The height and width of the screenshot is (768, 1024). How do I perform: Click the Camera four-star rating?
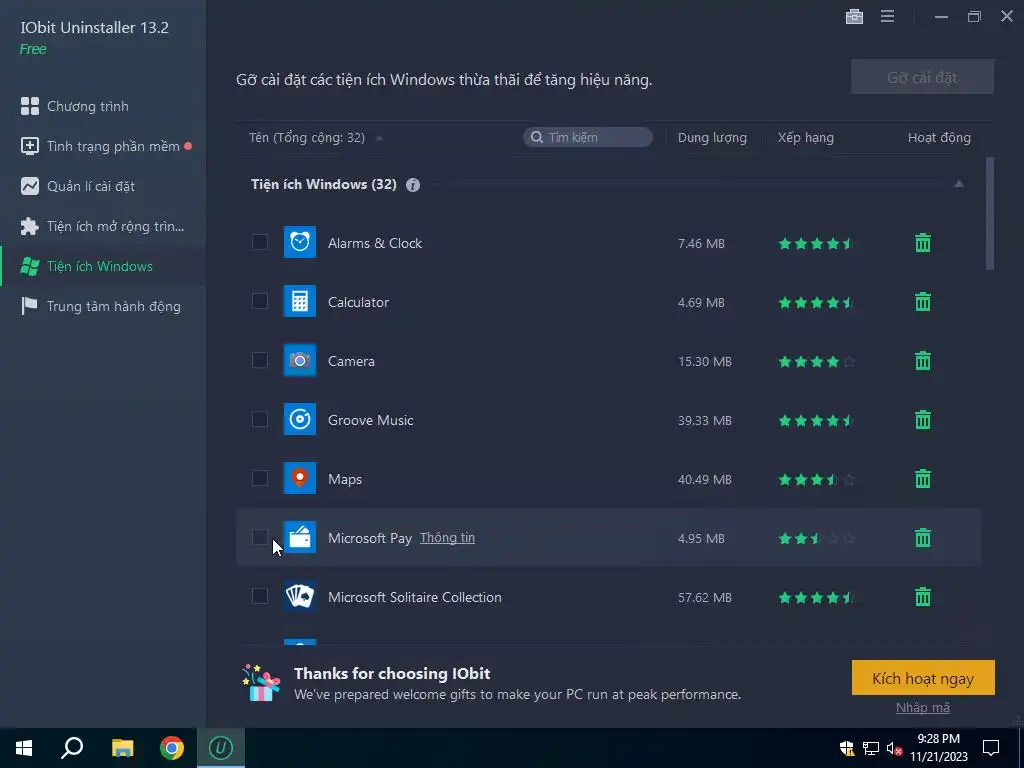point(816,361)
